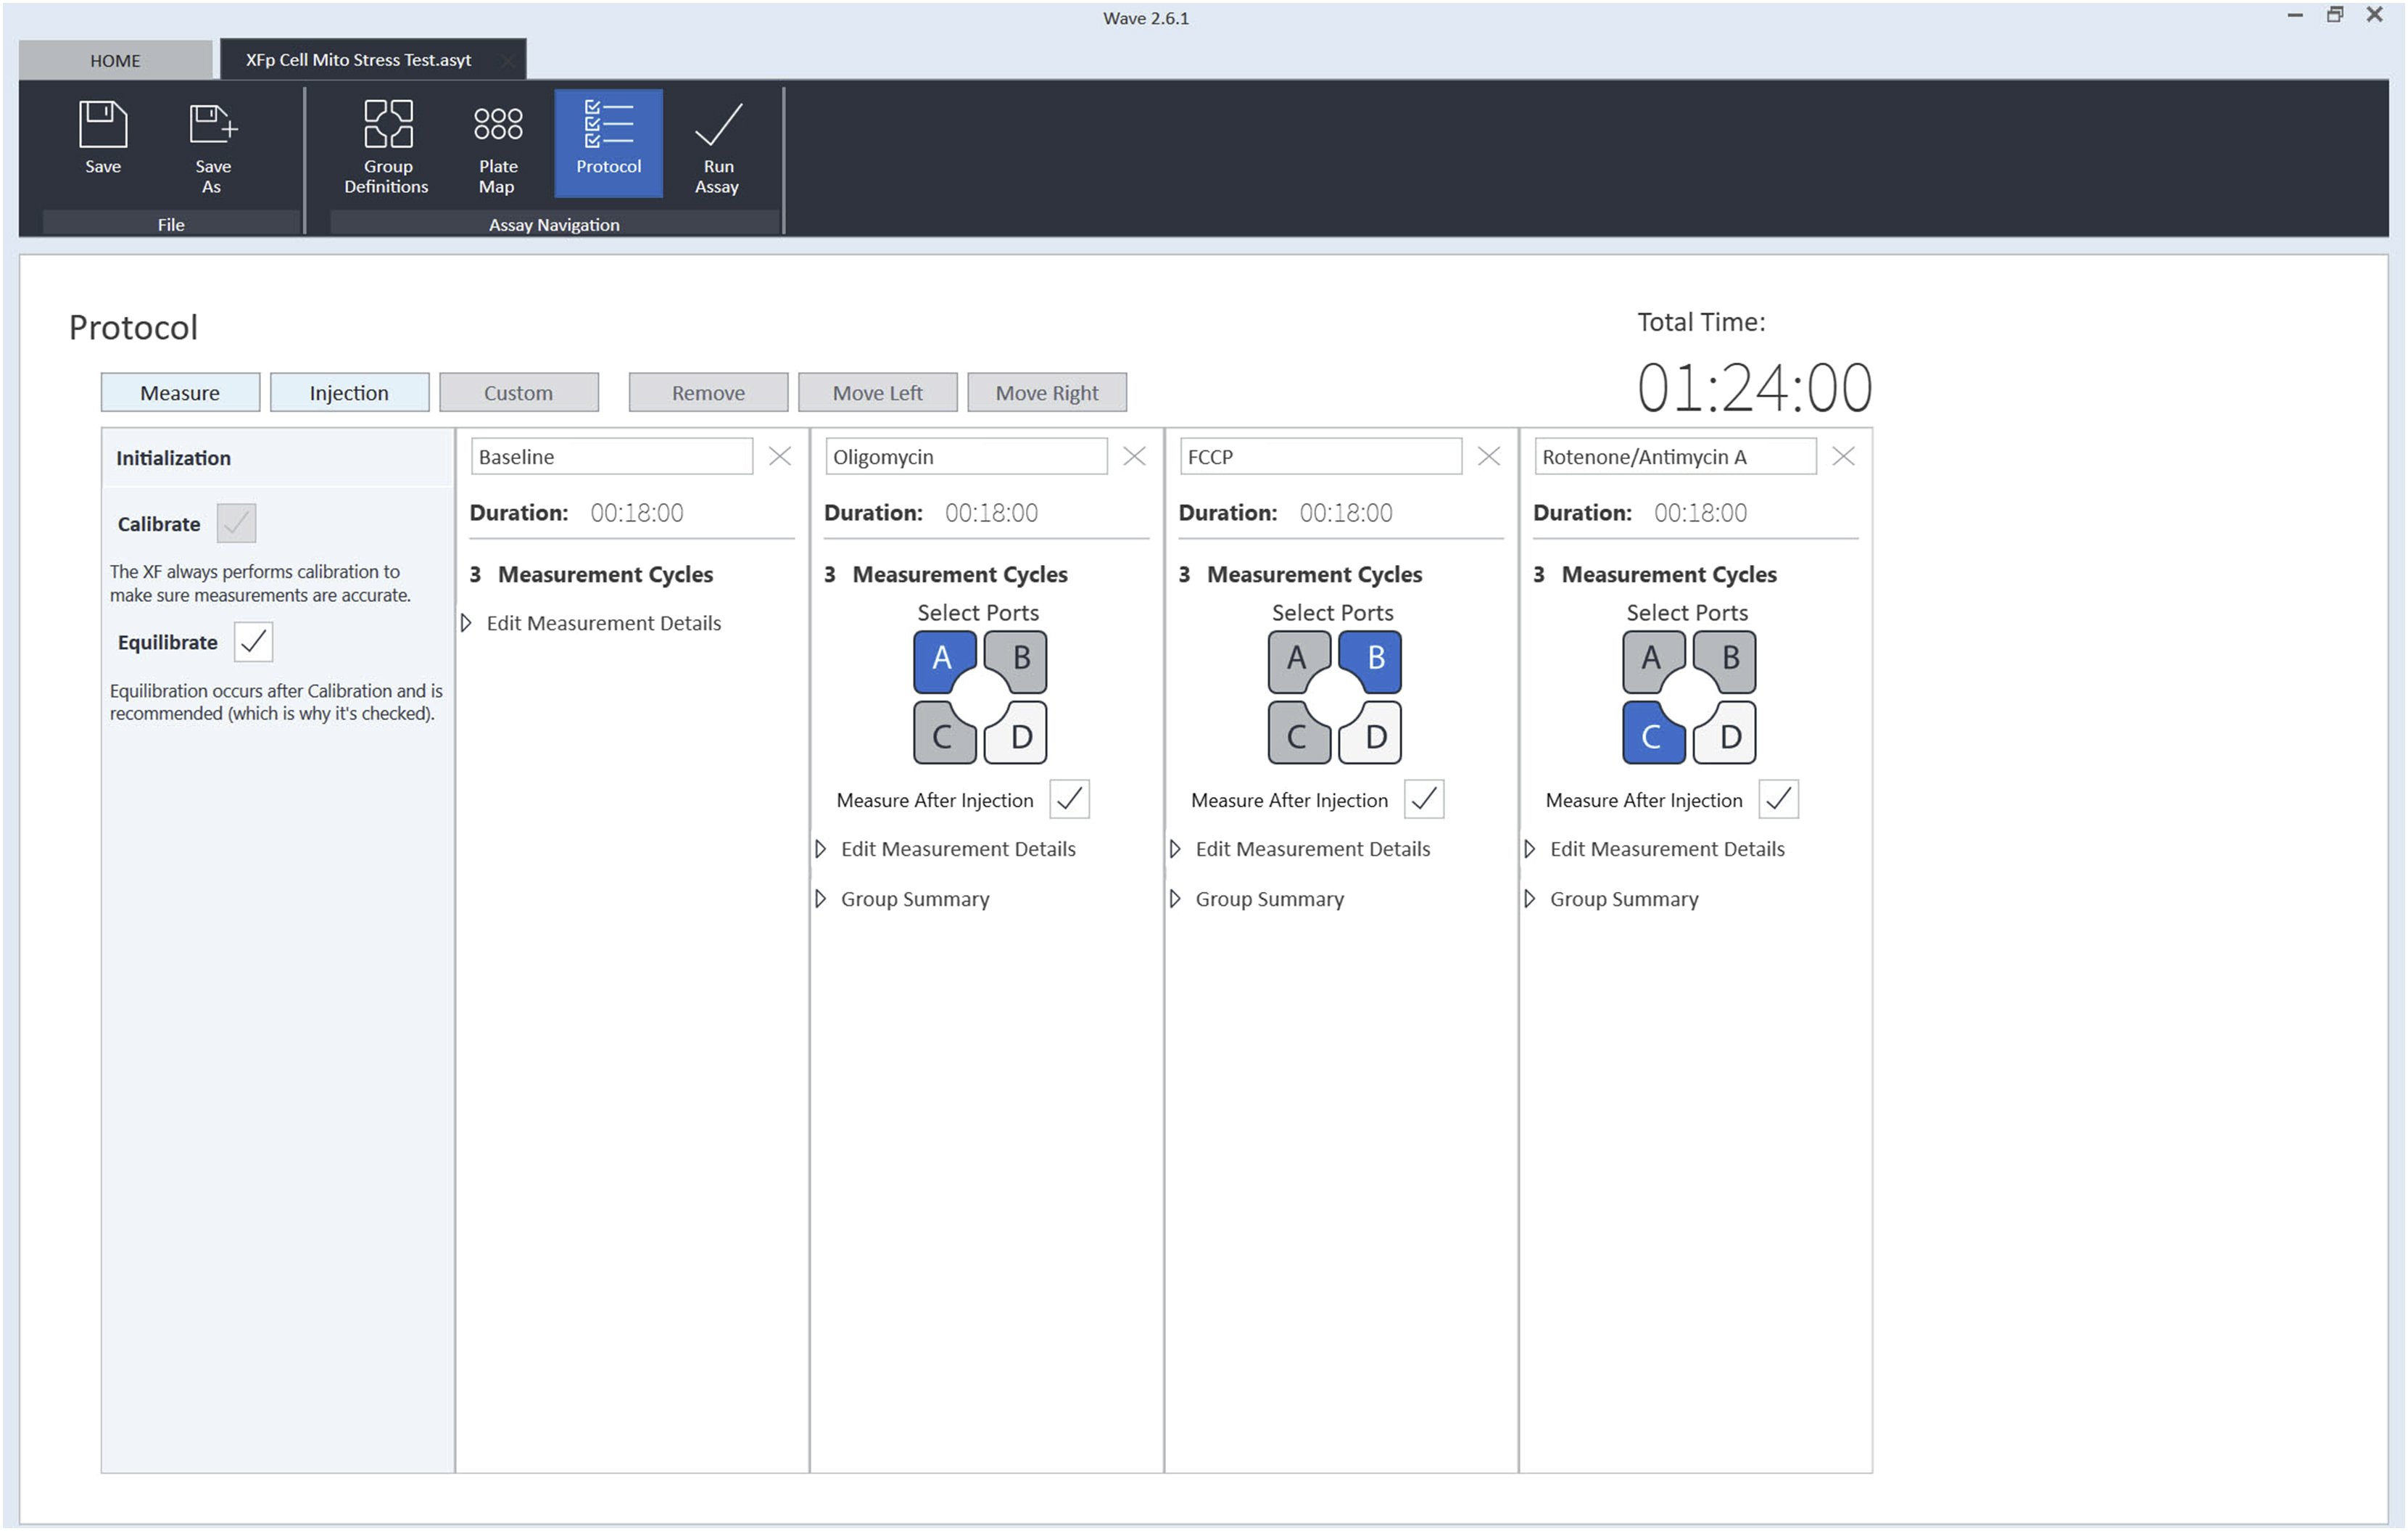This screenshot has width=2408, height=1531.
Task: Click the Injection button
Action: point(349,393)
